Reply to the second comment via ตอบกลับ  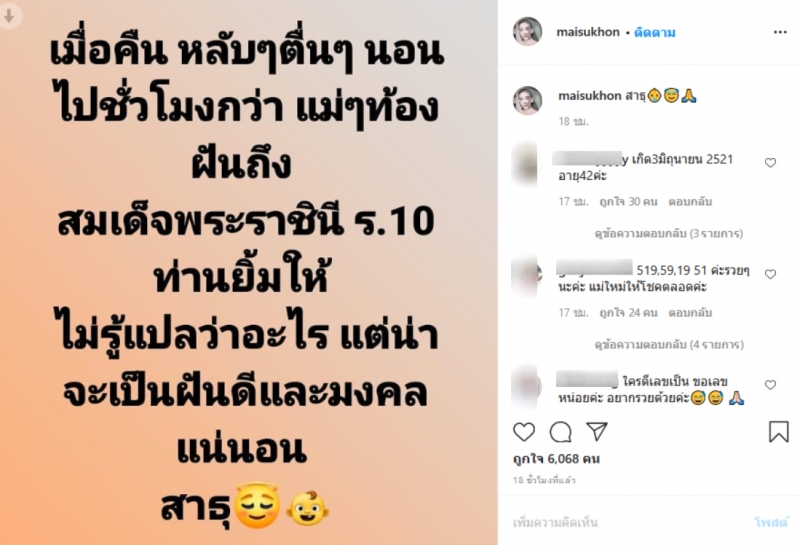[690, 313]
